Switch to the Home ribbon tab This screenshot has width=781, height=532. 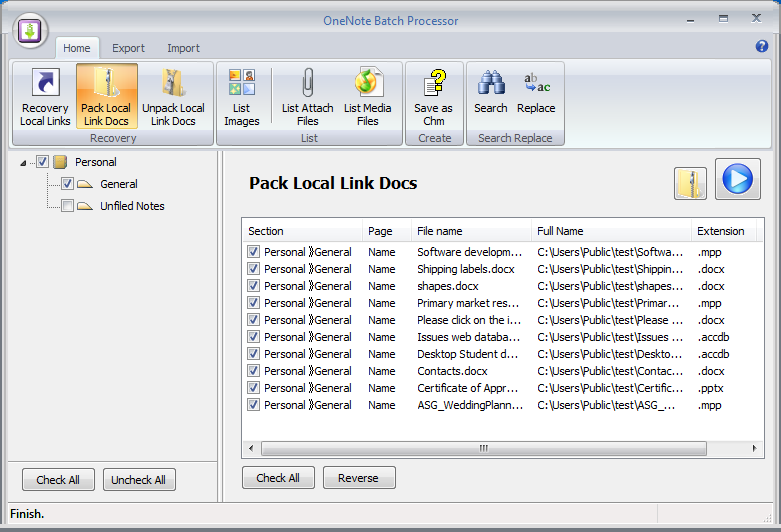tap(77, 48)
